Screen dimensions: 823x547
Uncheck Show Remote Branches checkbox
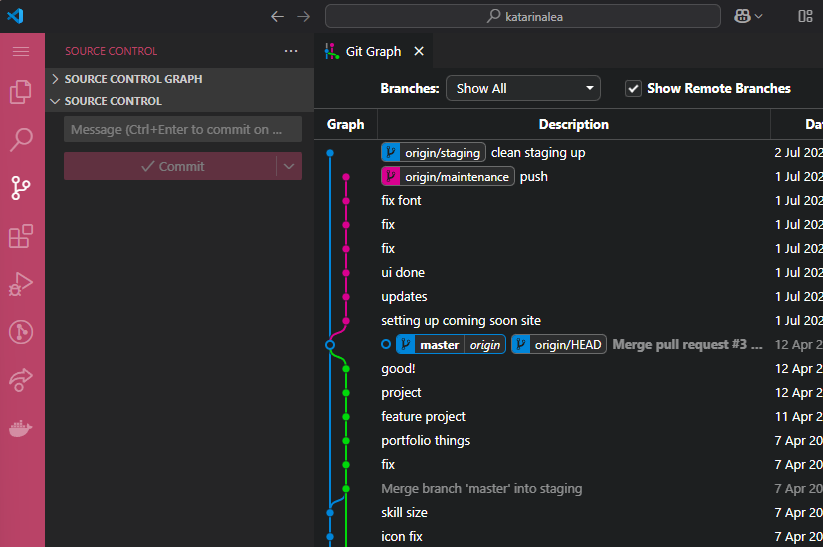(x=633, y=88)
